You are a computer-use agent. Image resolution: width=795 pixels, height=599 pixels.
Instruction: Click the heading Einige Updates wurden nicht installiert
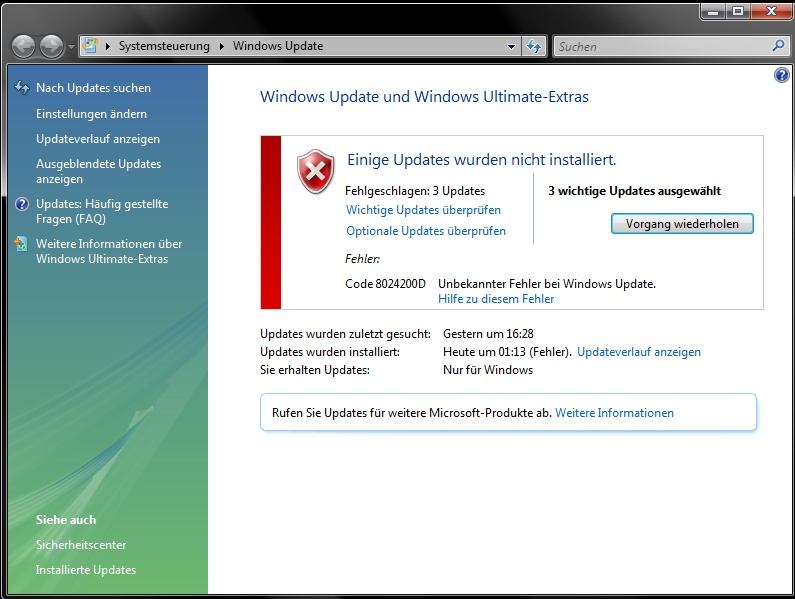(482, 160)
